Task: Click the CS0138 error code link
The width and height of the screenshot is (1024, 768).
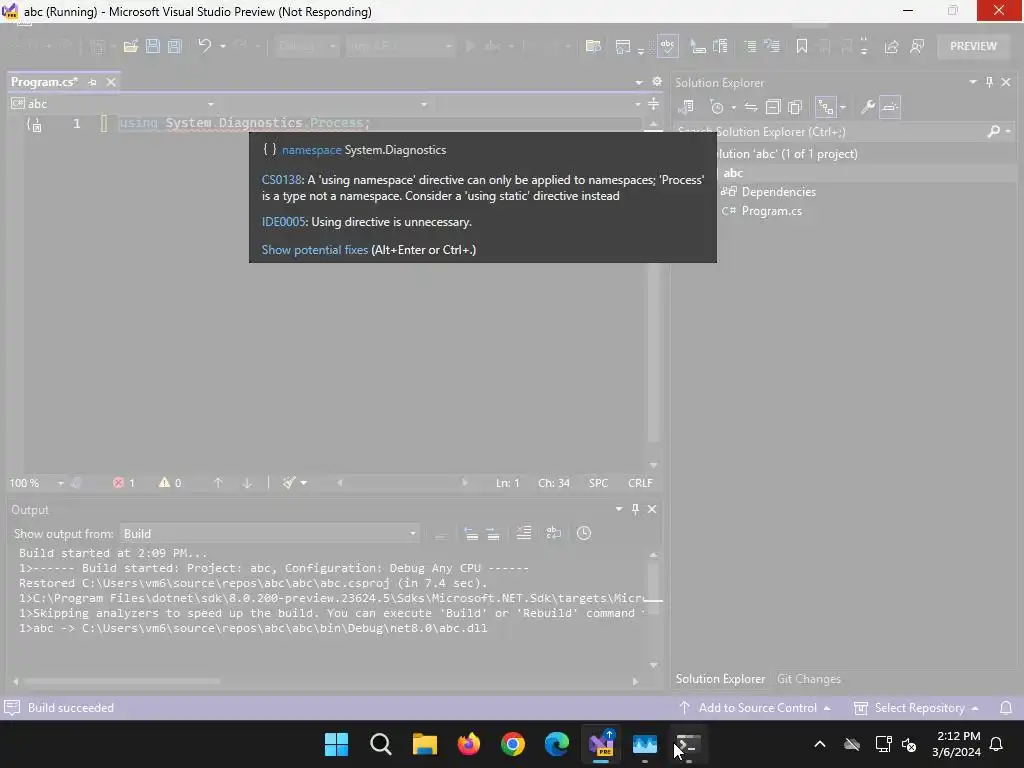Action: coord(281,180)
